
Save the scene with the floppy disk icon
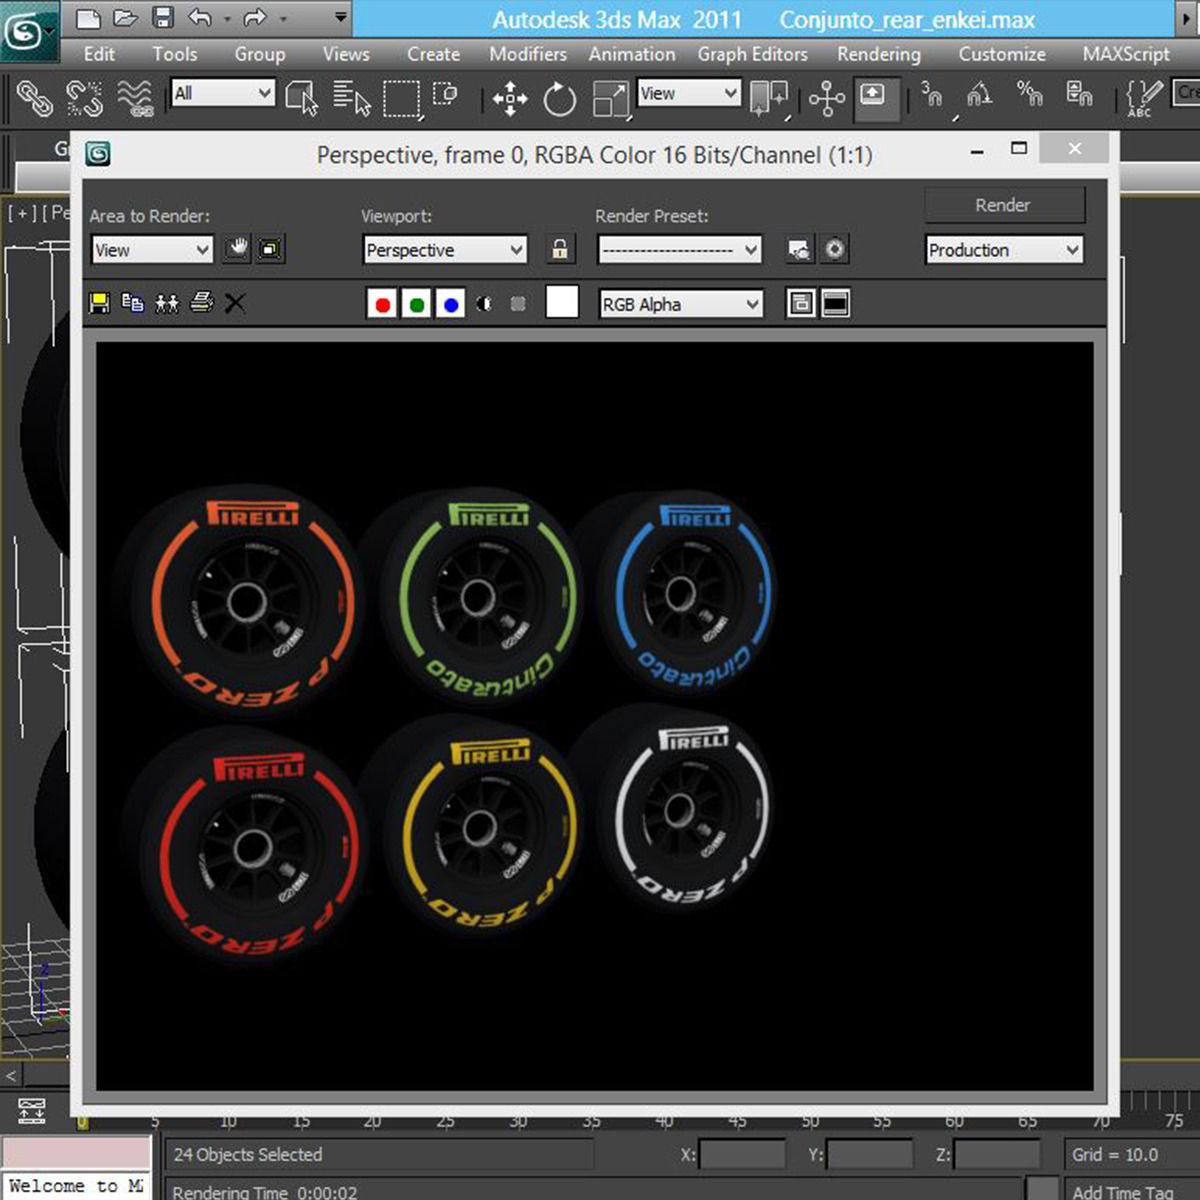tap(163, 17)
